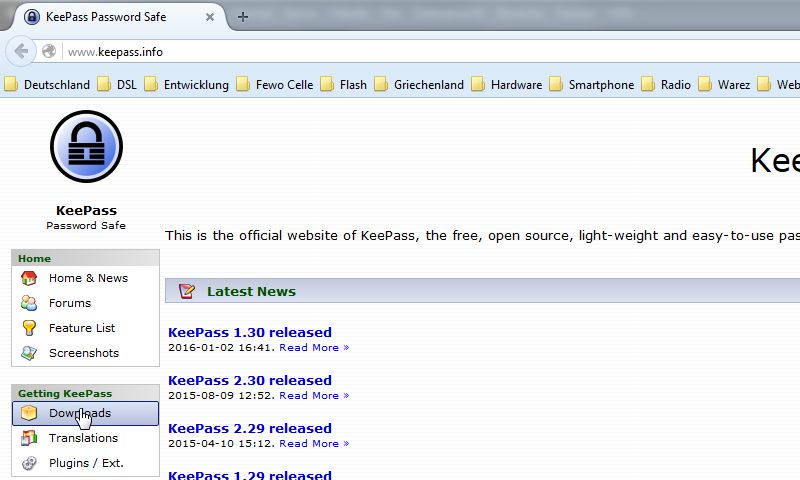Click the lightbulb icon beside Feature List
The height and width of the screenshot is (480, 800).
[x=29, y=328]
